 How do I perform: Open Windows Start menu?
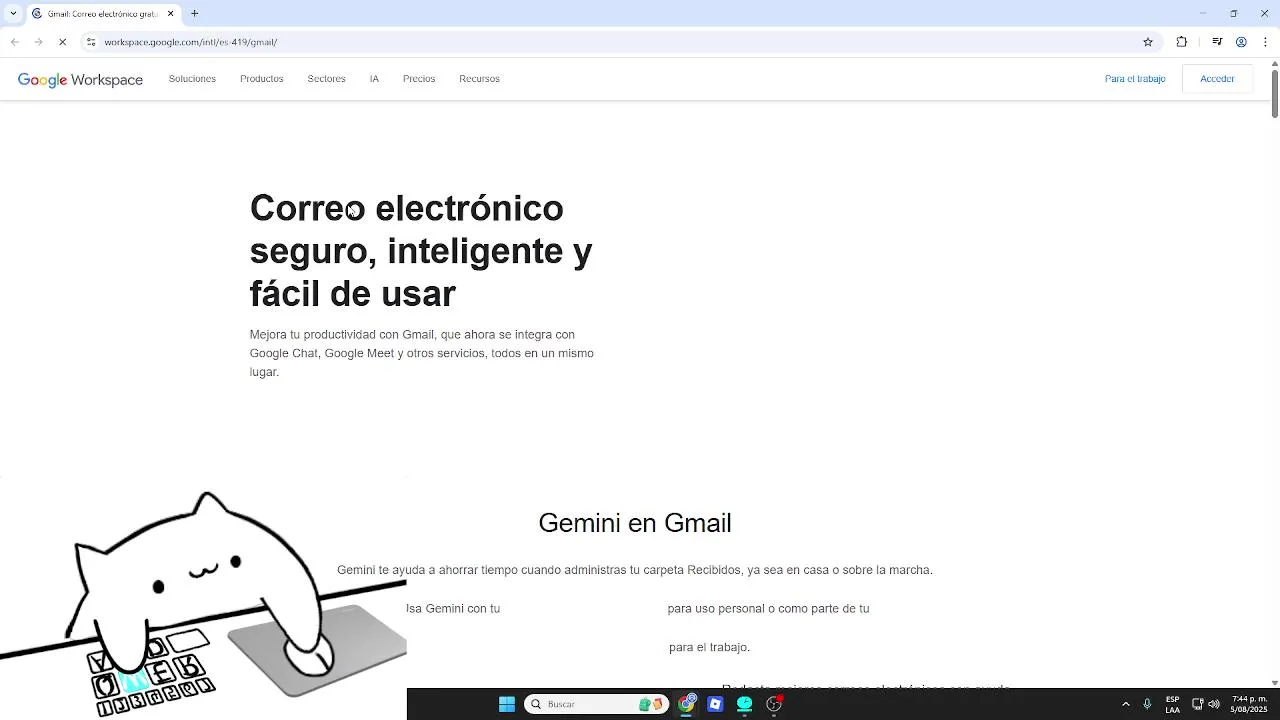(507, 704)
